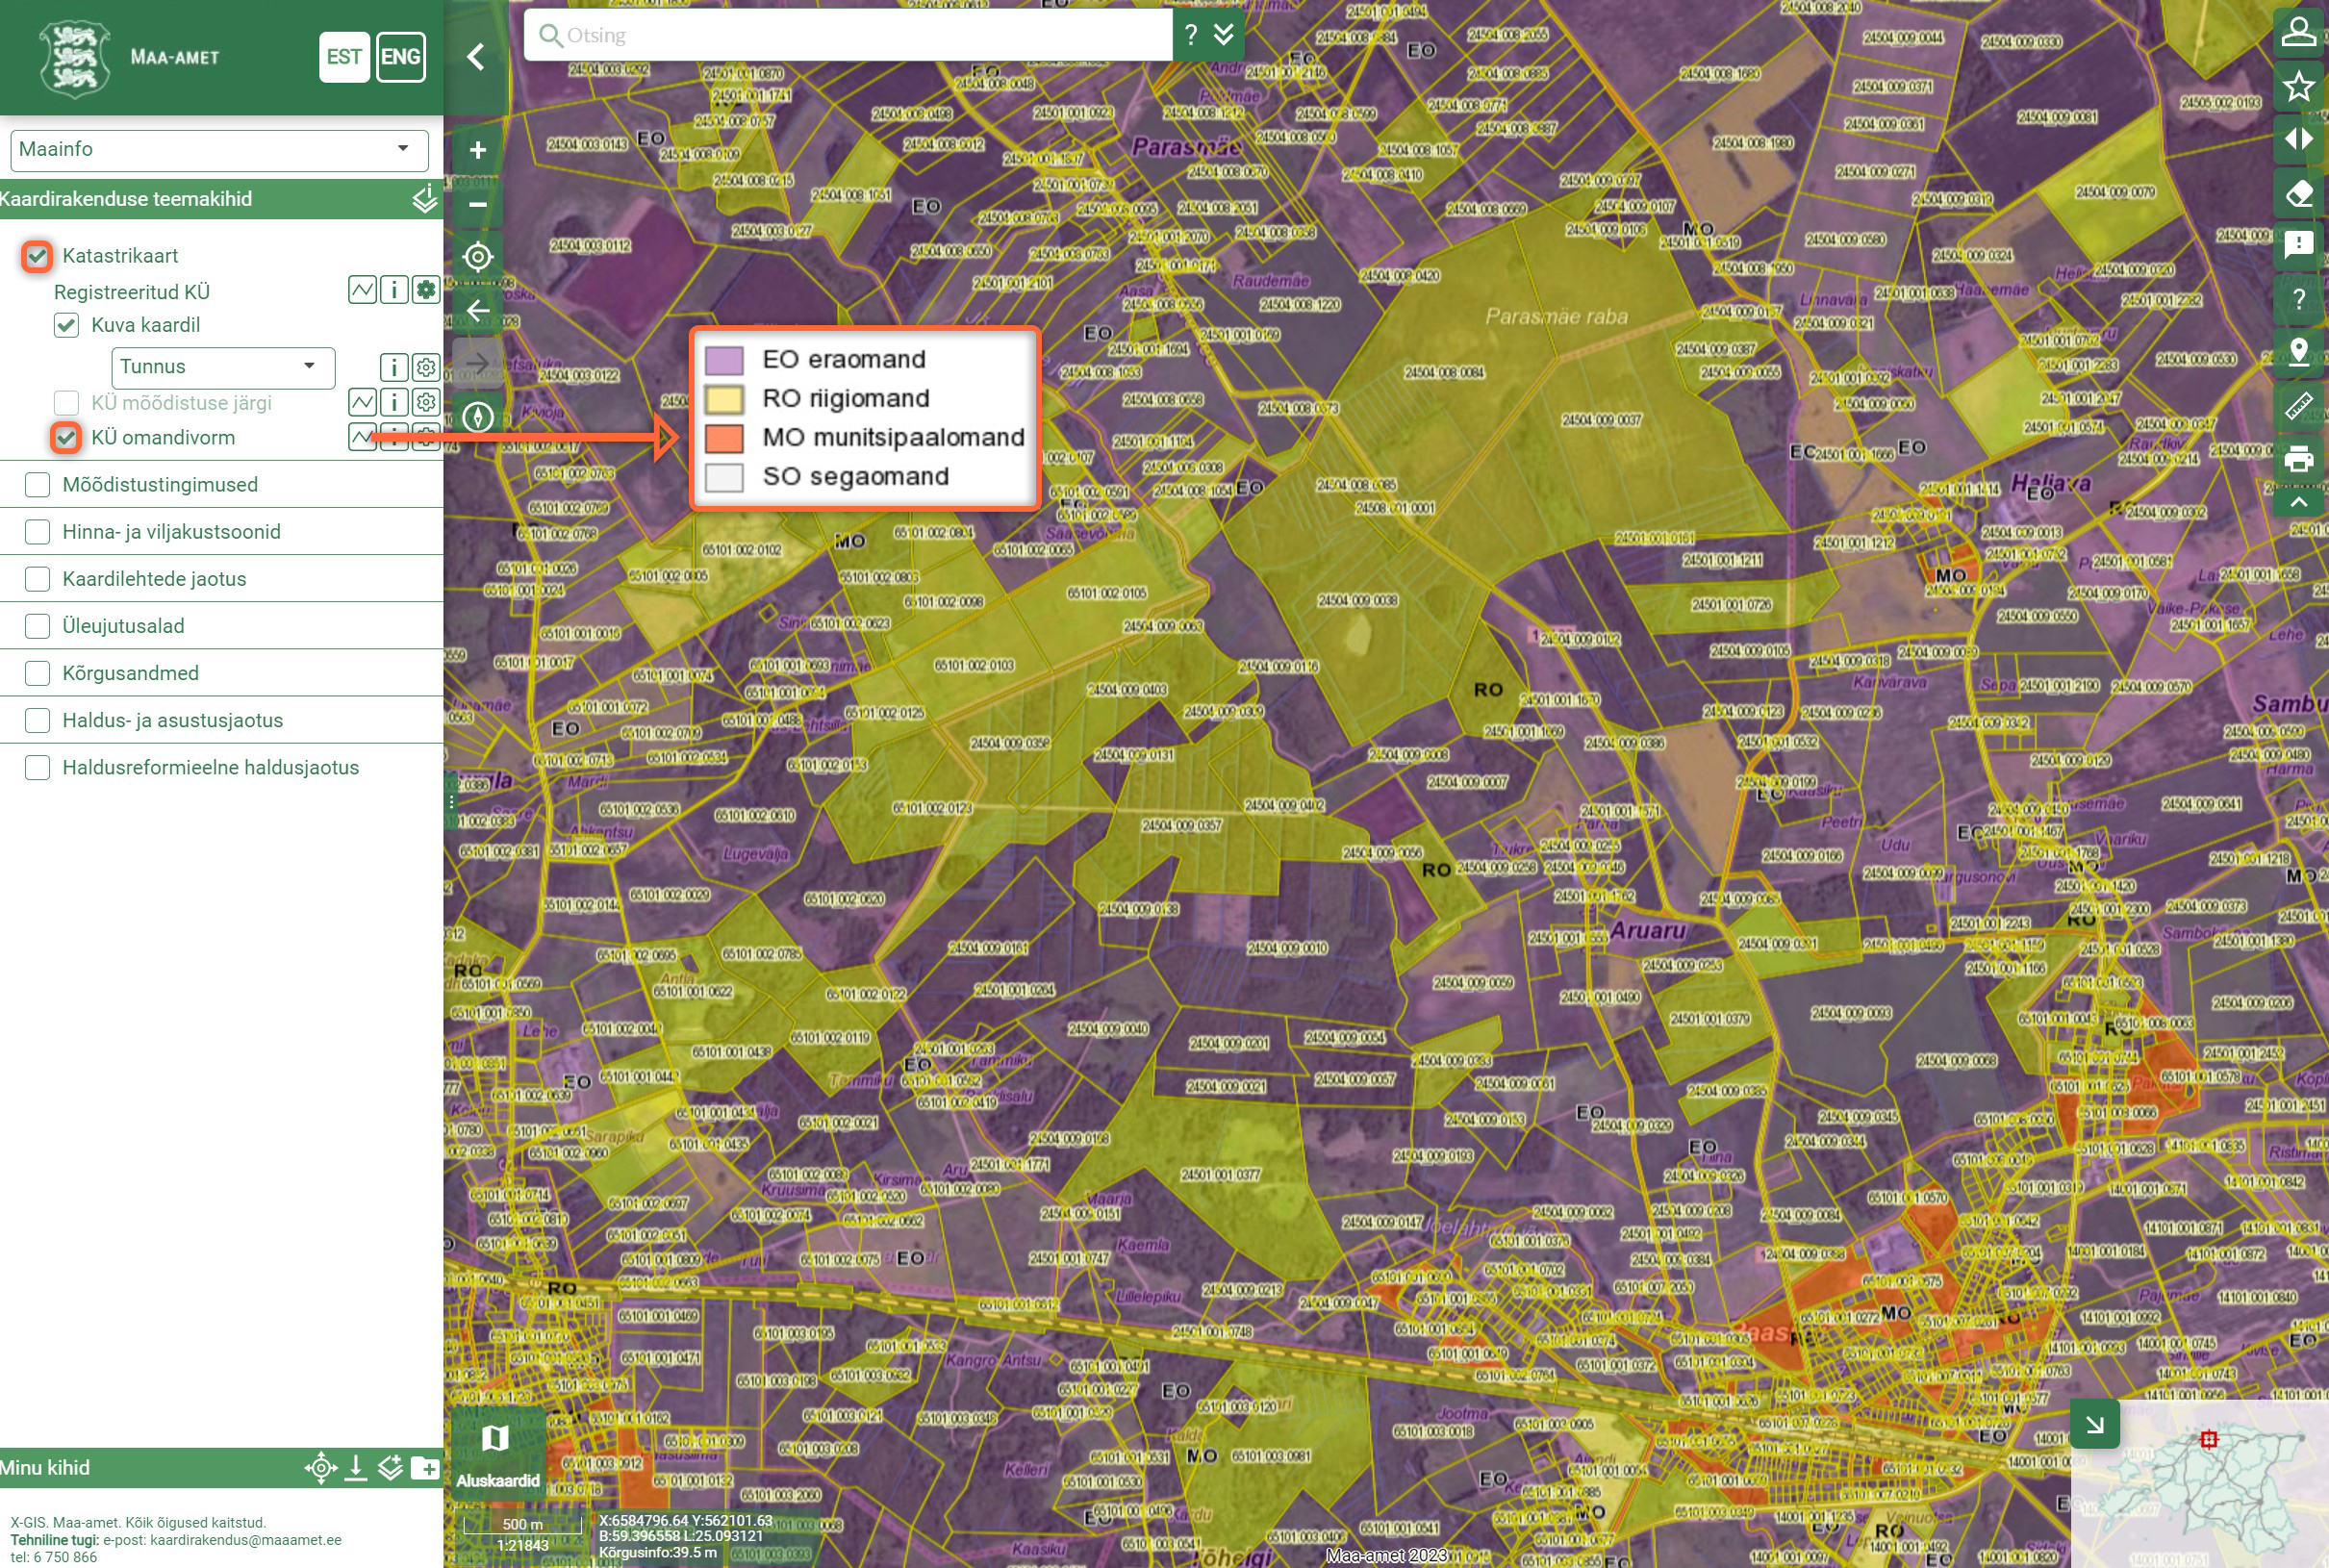This screenshot has width=2329, height=1568.
Task: Toggle the KÜ omandivorm checkbox
Action: coord(66,437)
